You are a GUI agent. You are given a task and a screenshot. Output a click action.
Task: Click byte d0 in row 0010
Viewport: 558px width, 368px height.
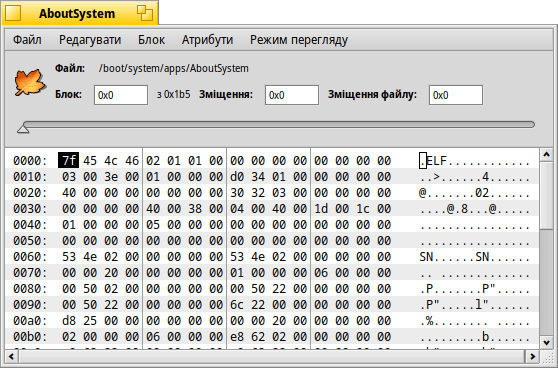pyautogui.click(x=237, y=177)
